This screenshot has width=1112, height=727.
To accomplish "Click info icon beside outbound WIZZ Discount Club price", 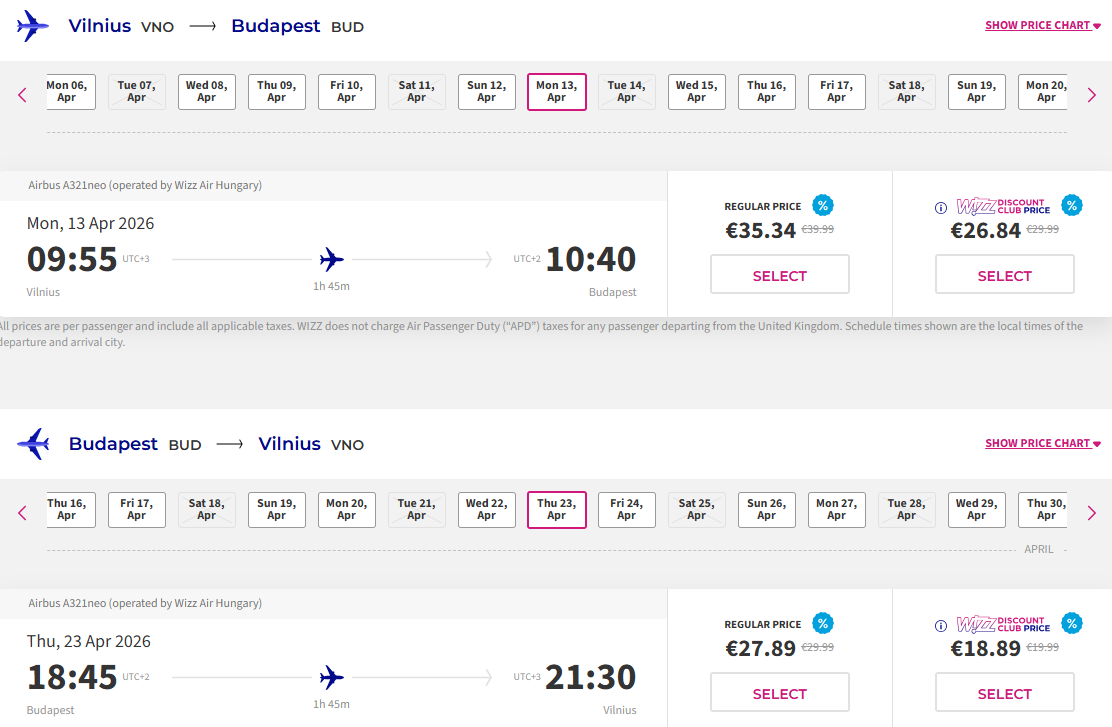I will click(940, 208).
